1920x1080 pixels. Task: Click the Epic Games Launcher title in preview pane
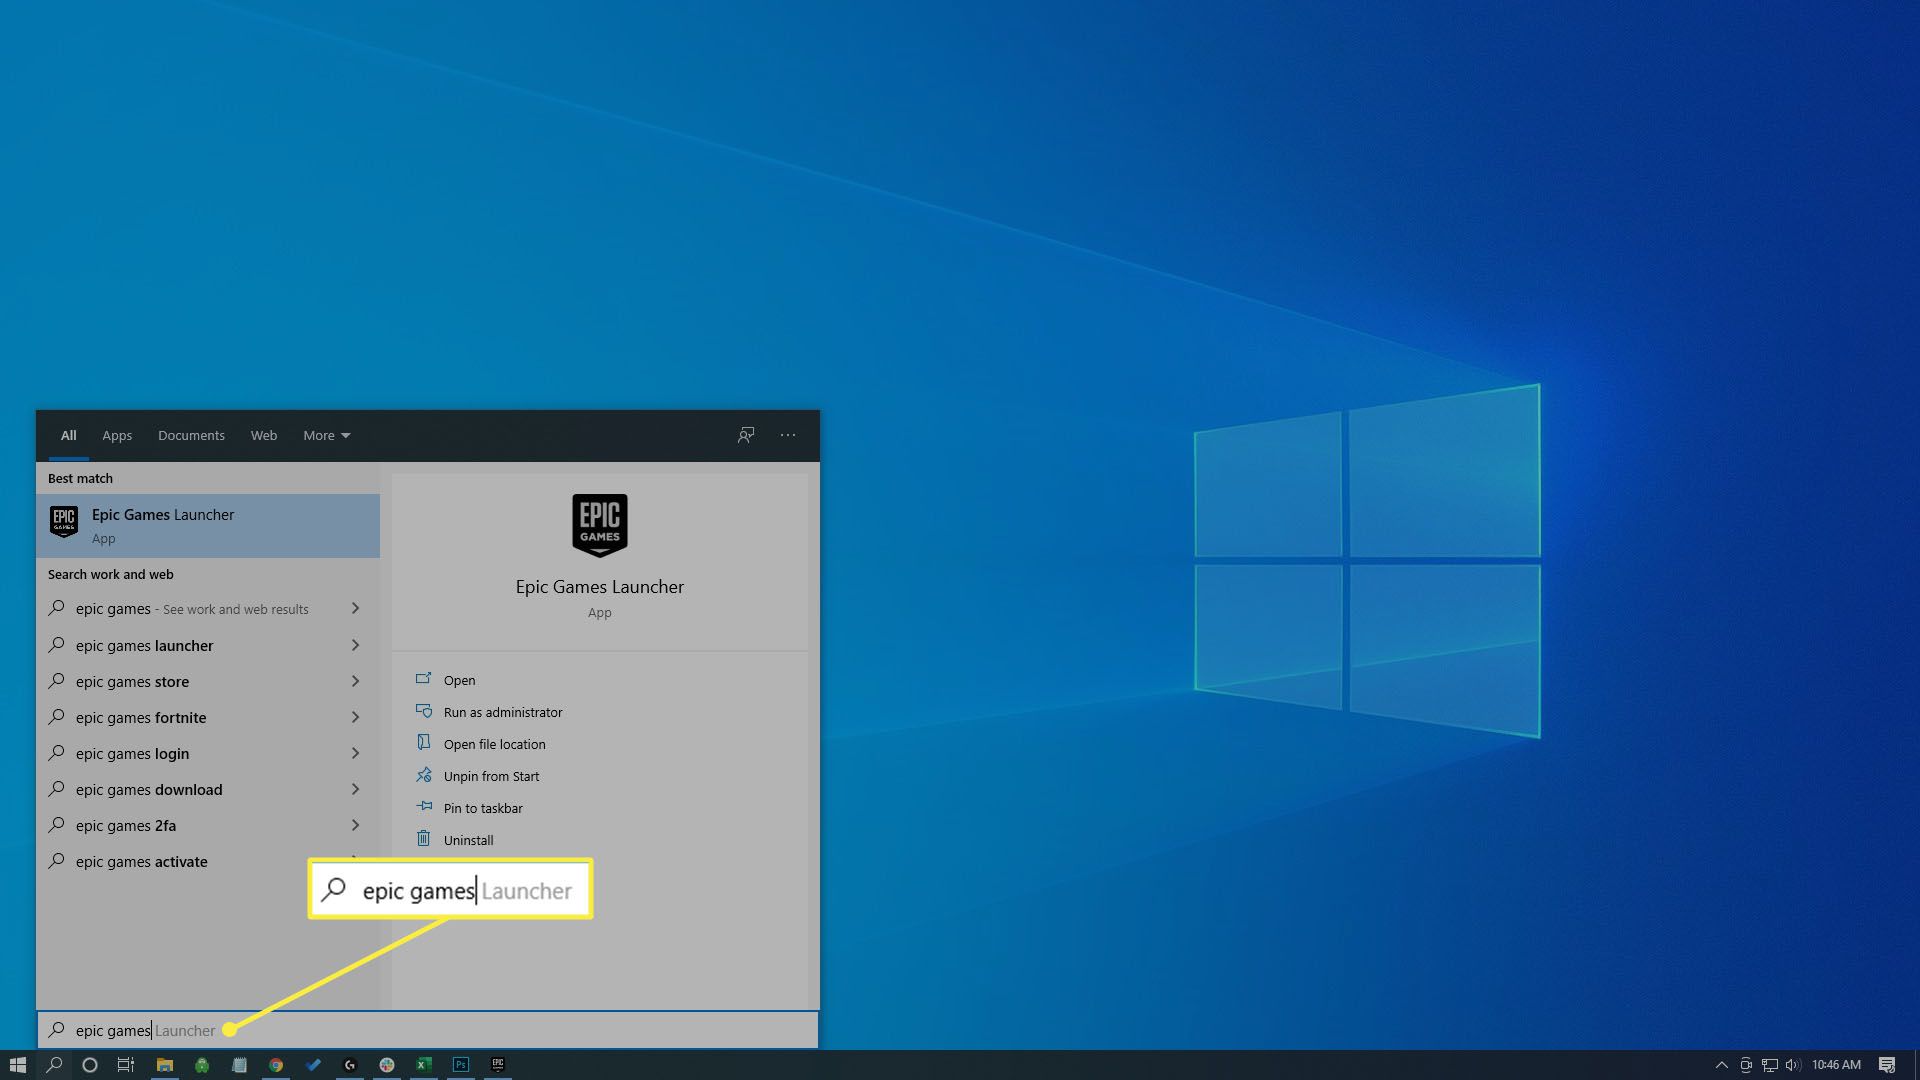click(600, 587)
